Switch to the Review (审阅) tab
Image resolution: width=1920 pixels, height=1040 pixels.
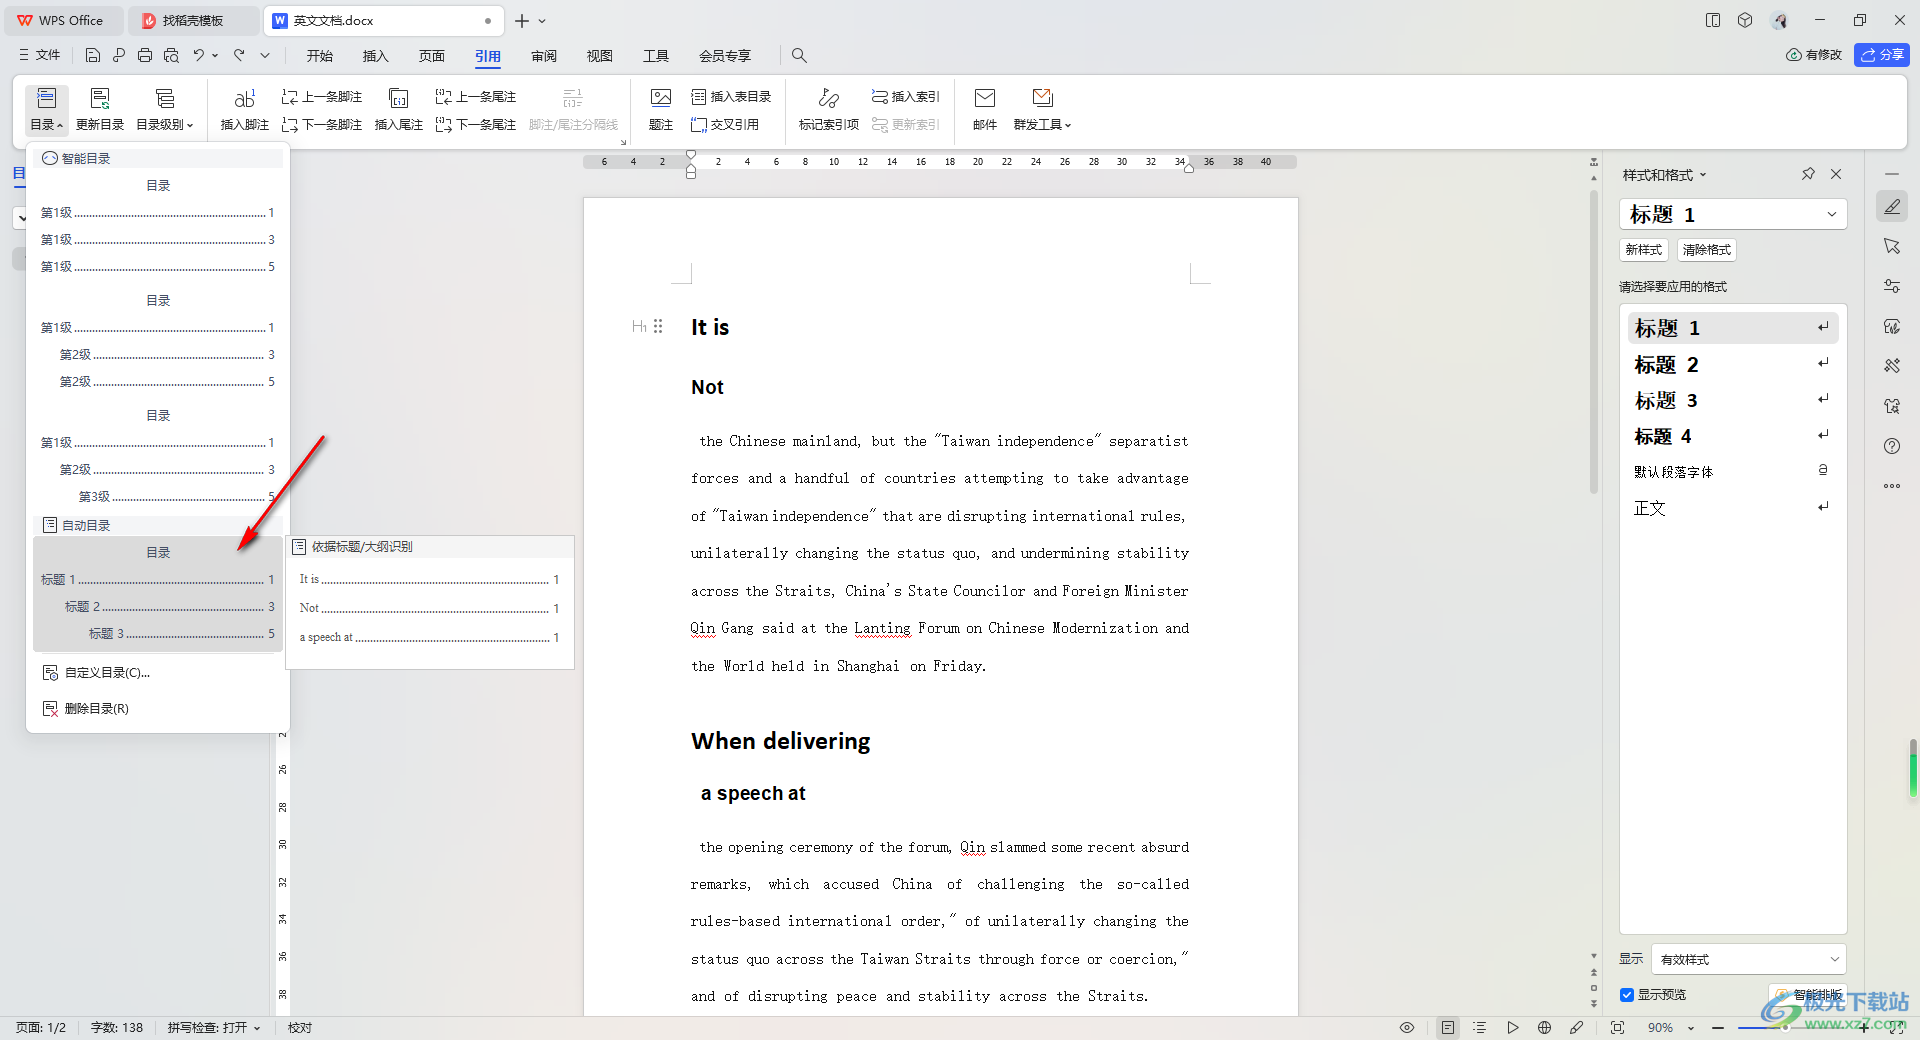pos(544,56)
